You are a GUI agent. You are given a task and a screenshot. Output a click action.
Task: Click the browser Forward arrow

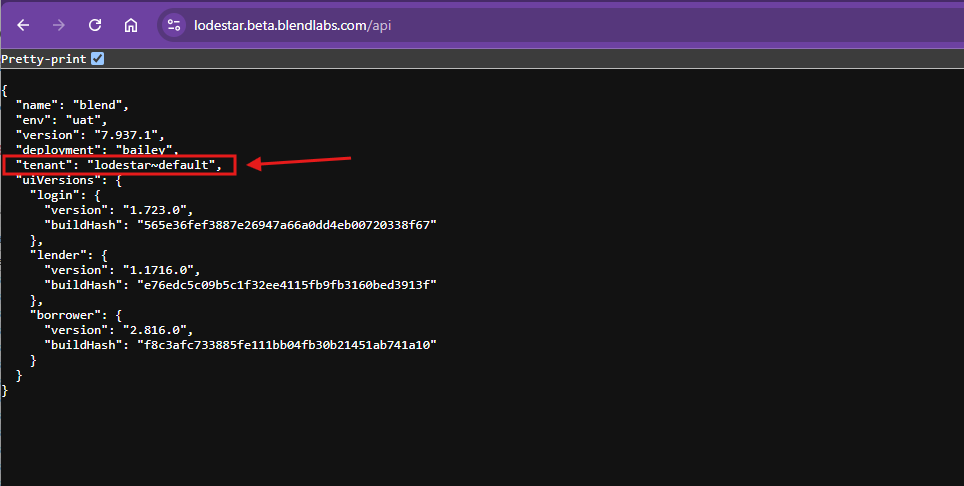point(59,25)
